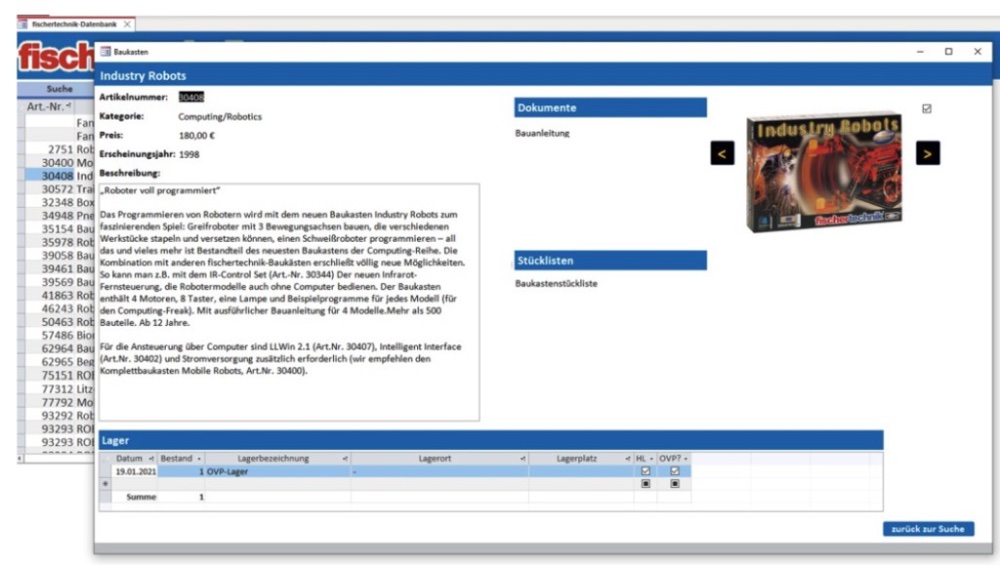1000x566 pixels.
Task: Click the Artikelnummer field showing 30408
Action: click(x=191, y=97)
